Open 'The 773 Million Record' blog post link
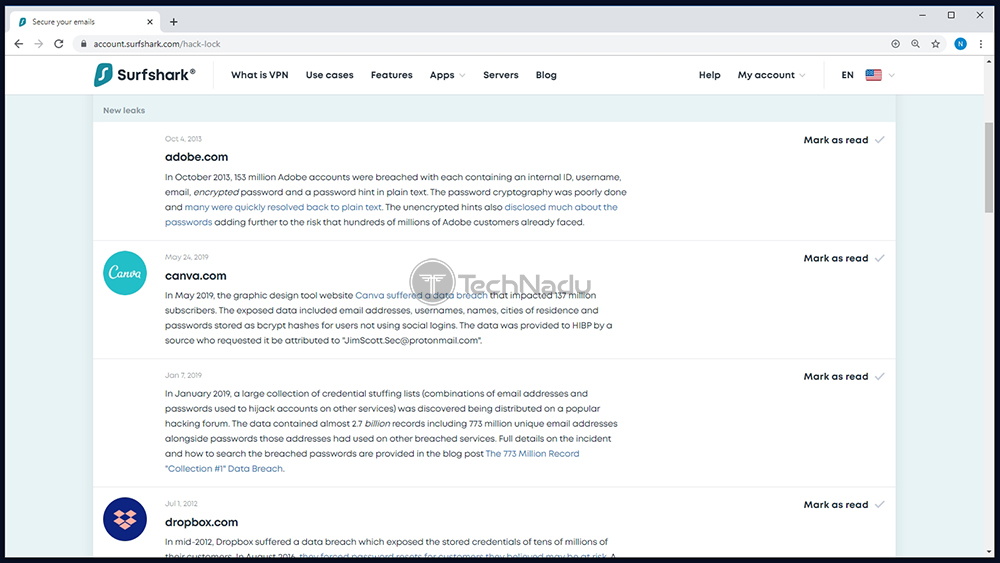Image resolution: width=1000 pixels, height=563 pixels. coord(533,453)
